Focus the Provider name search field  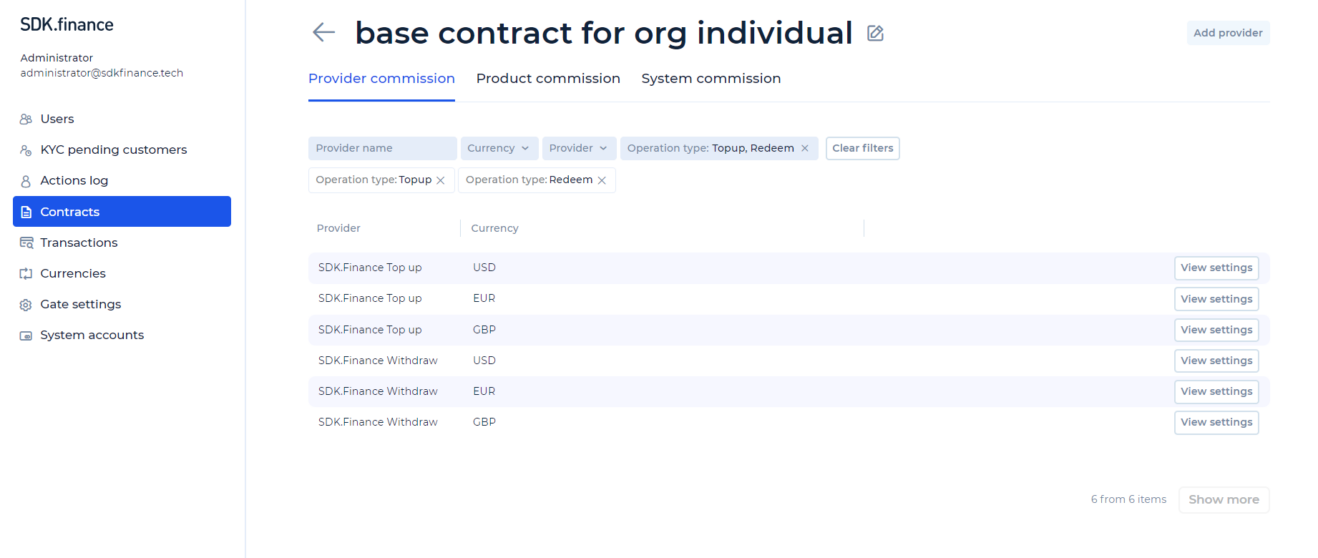click(x=382, y=149)
